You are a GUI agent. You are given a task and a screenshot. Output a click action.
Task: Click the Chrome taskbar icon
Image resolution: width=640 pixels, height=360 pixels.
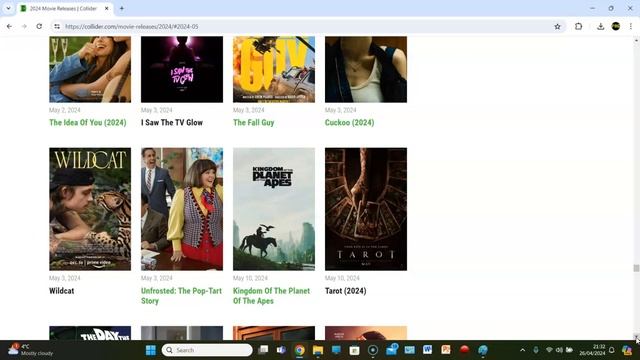pyautogui.click(x=300, y=350)
